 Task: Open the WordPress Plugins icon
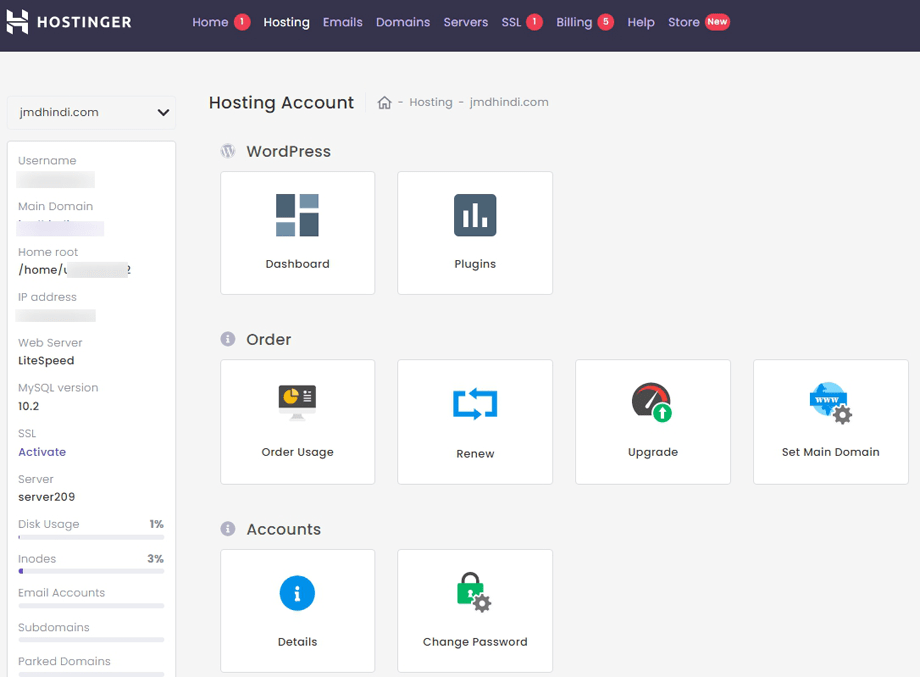point(475,215)
